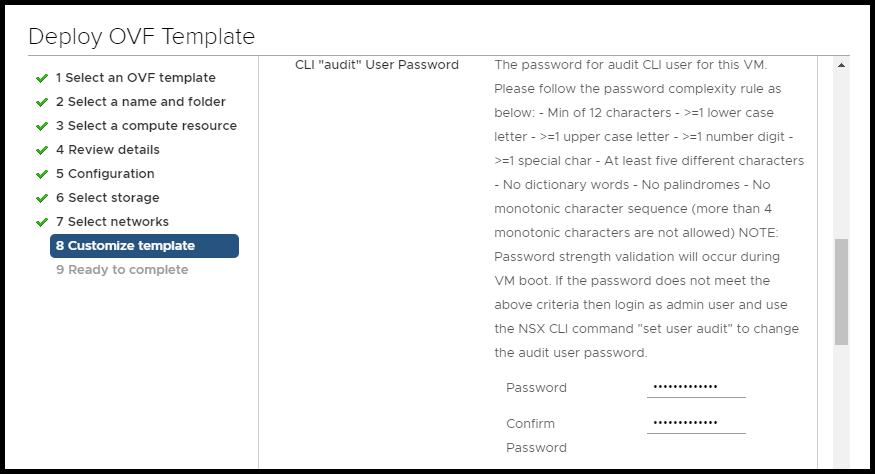This screenshot has width=875, height=474.
Task: Click the audit Password input field
Action: click(x=695, y=387)
